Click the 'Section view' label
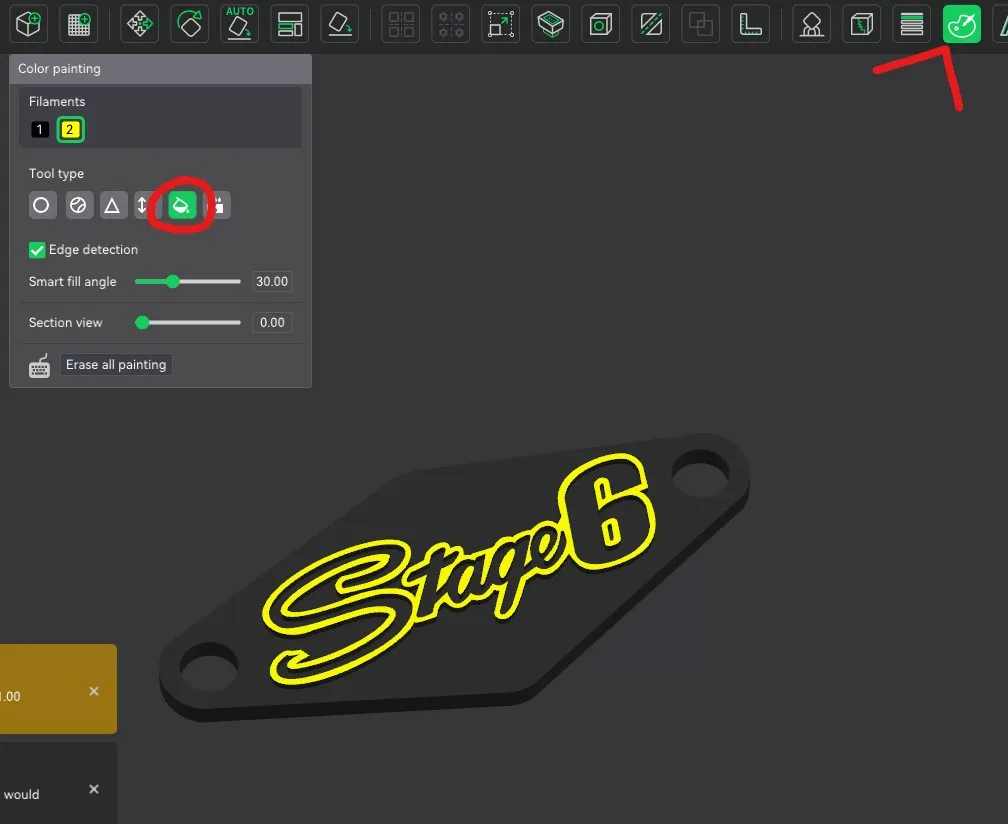Screen dimensions: 1008x824 coord(66,323)
